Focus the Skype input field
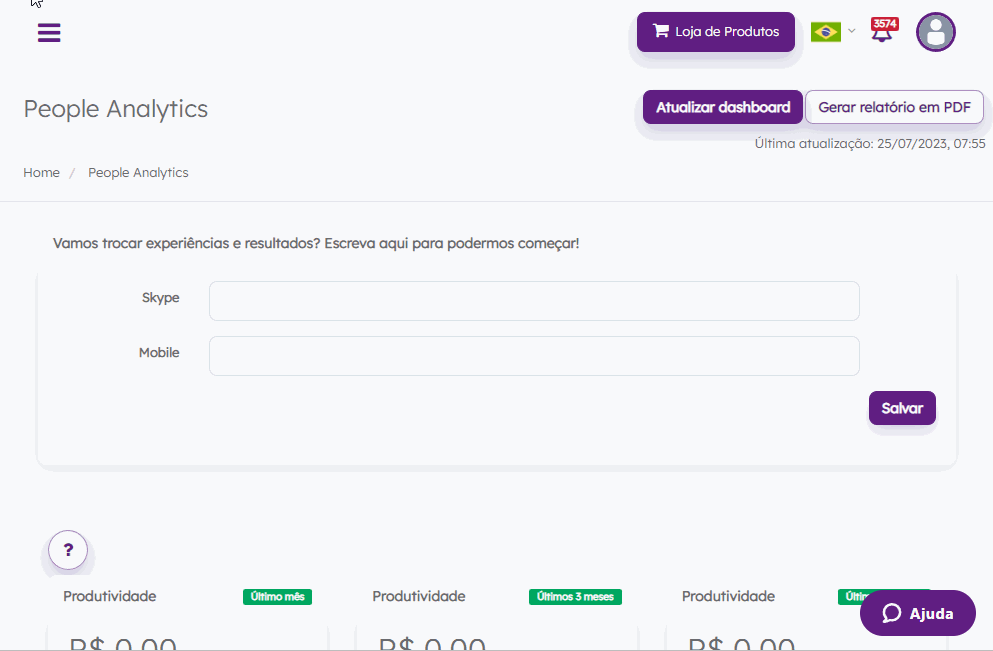The image size is (993, 651). point(534,301)
